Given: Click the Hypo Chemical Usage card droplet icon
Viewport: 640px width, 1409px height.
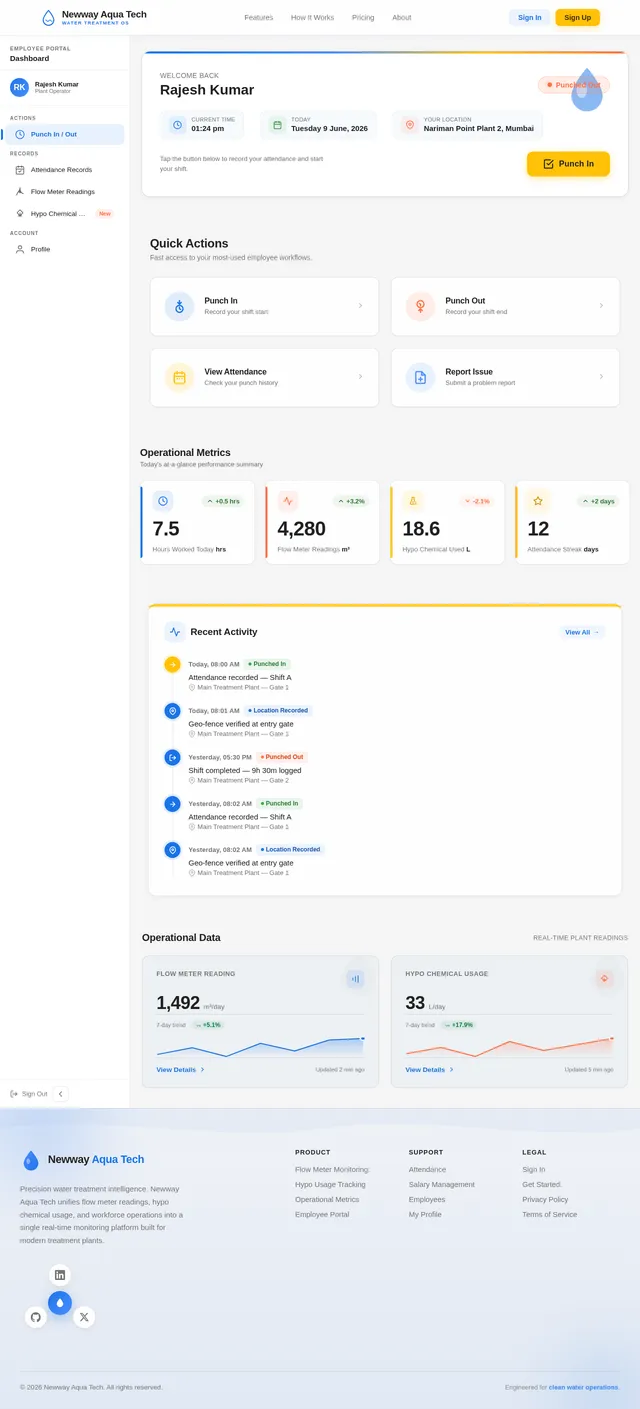Looking at the screenshot, I should (604, 979).
